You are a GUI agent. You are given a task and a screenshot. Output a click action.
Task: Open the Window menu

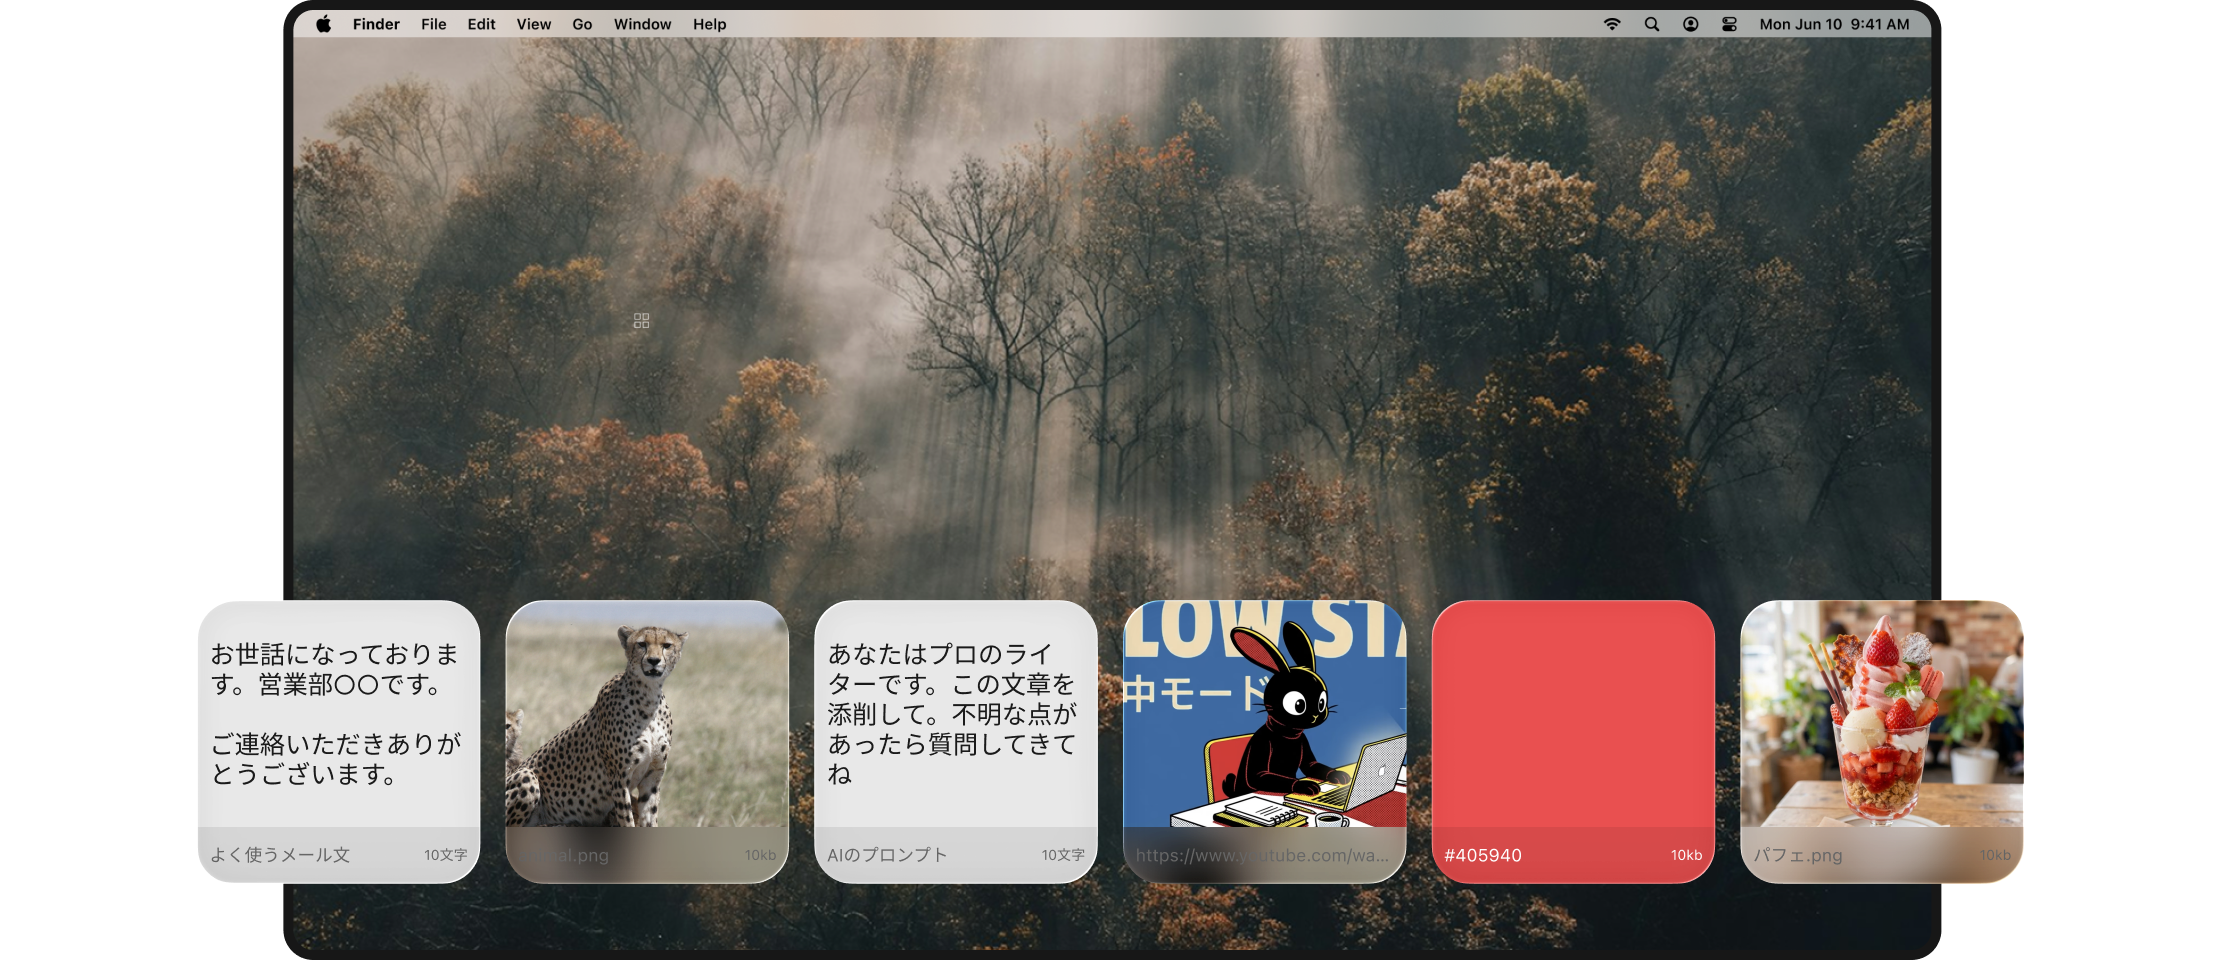point(642,24)
